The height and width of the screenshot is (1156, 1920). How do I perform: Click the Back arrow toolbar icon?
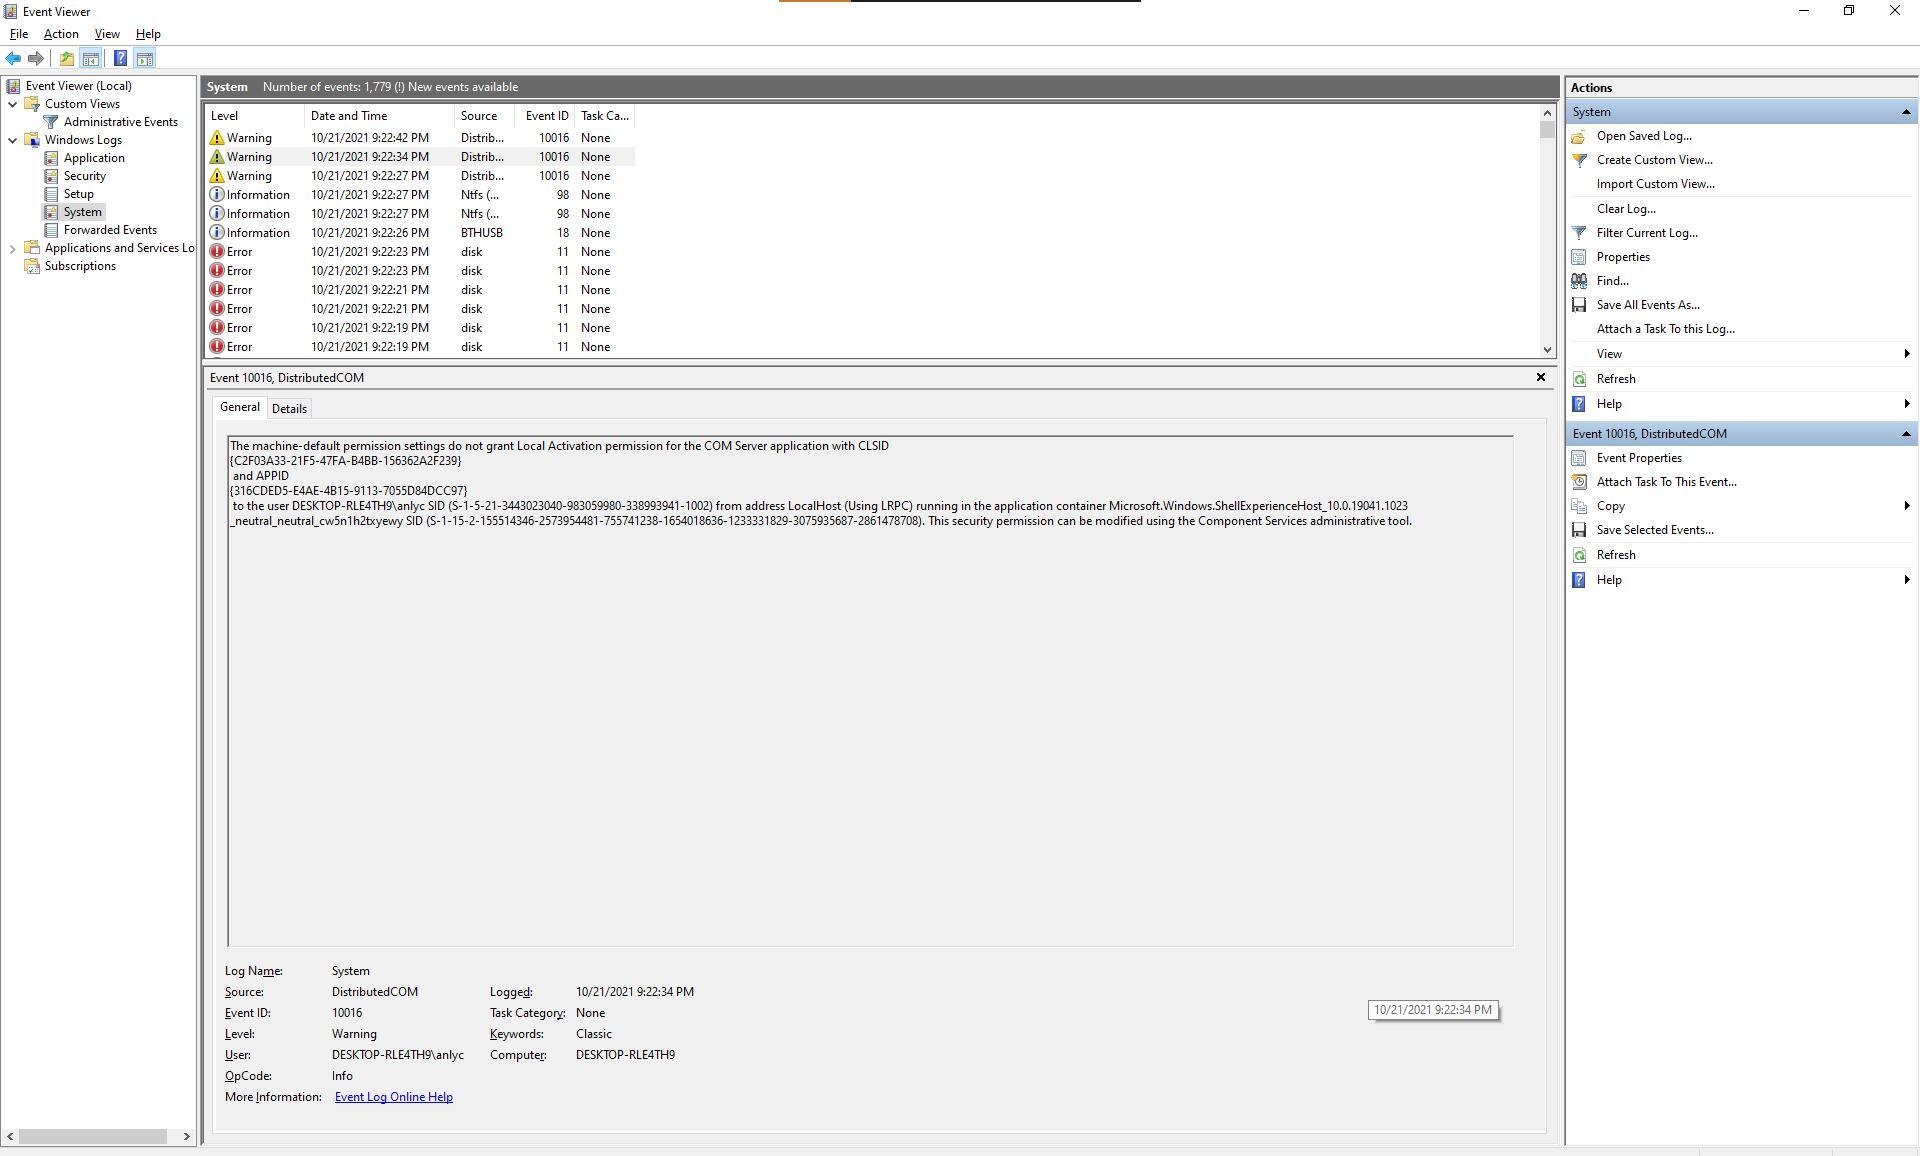(13, 59)
